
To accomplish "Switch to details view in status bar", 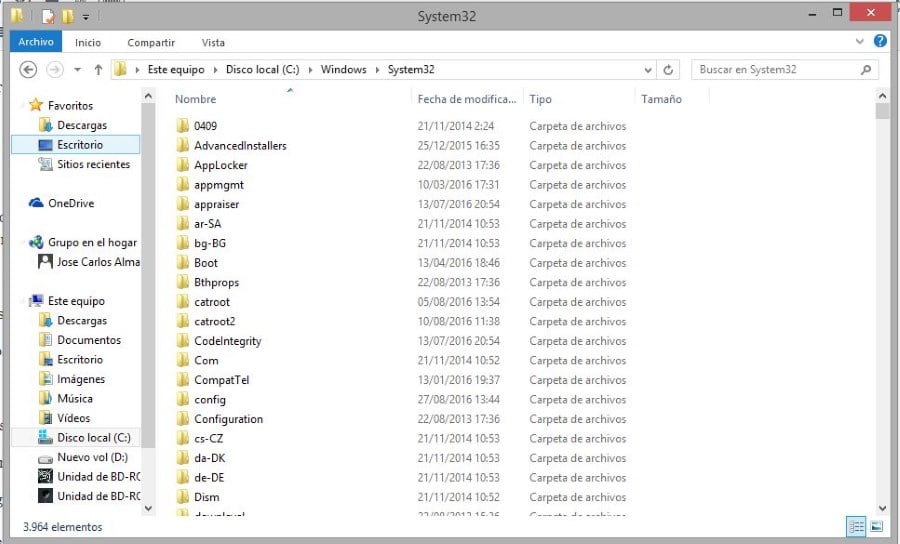I will tap(856, 526).
